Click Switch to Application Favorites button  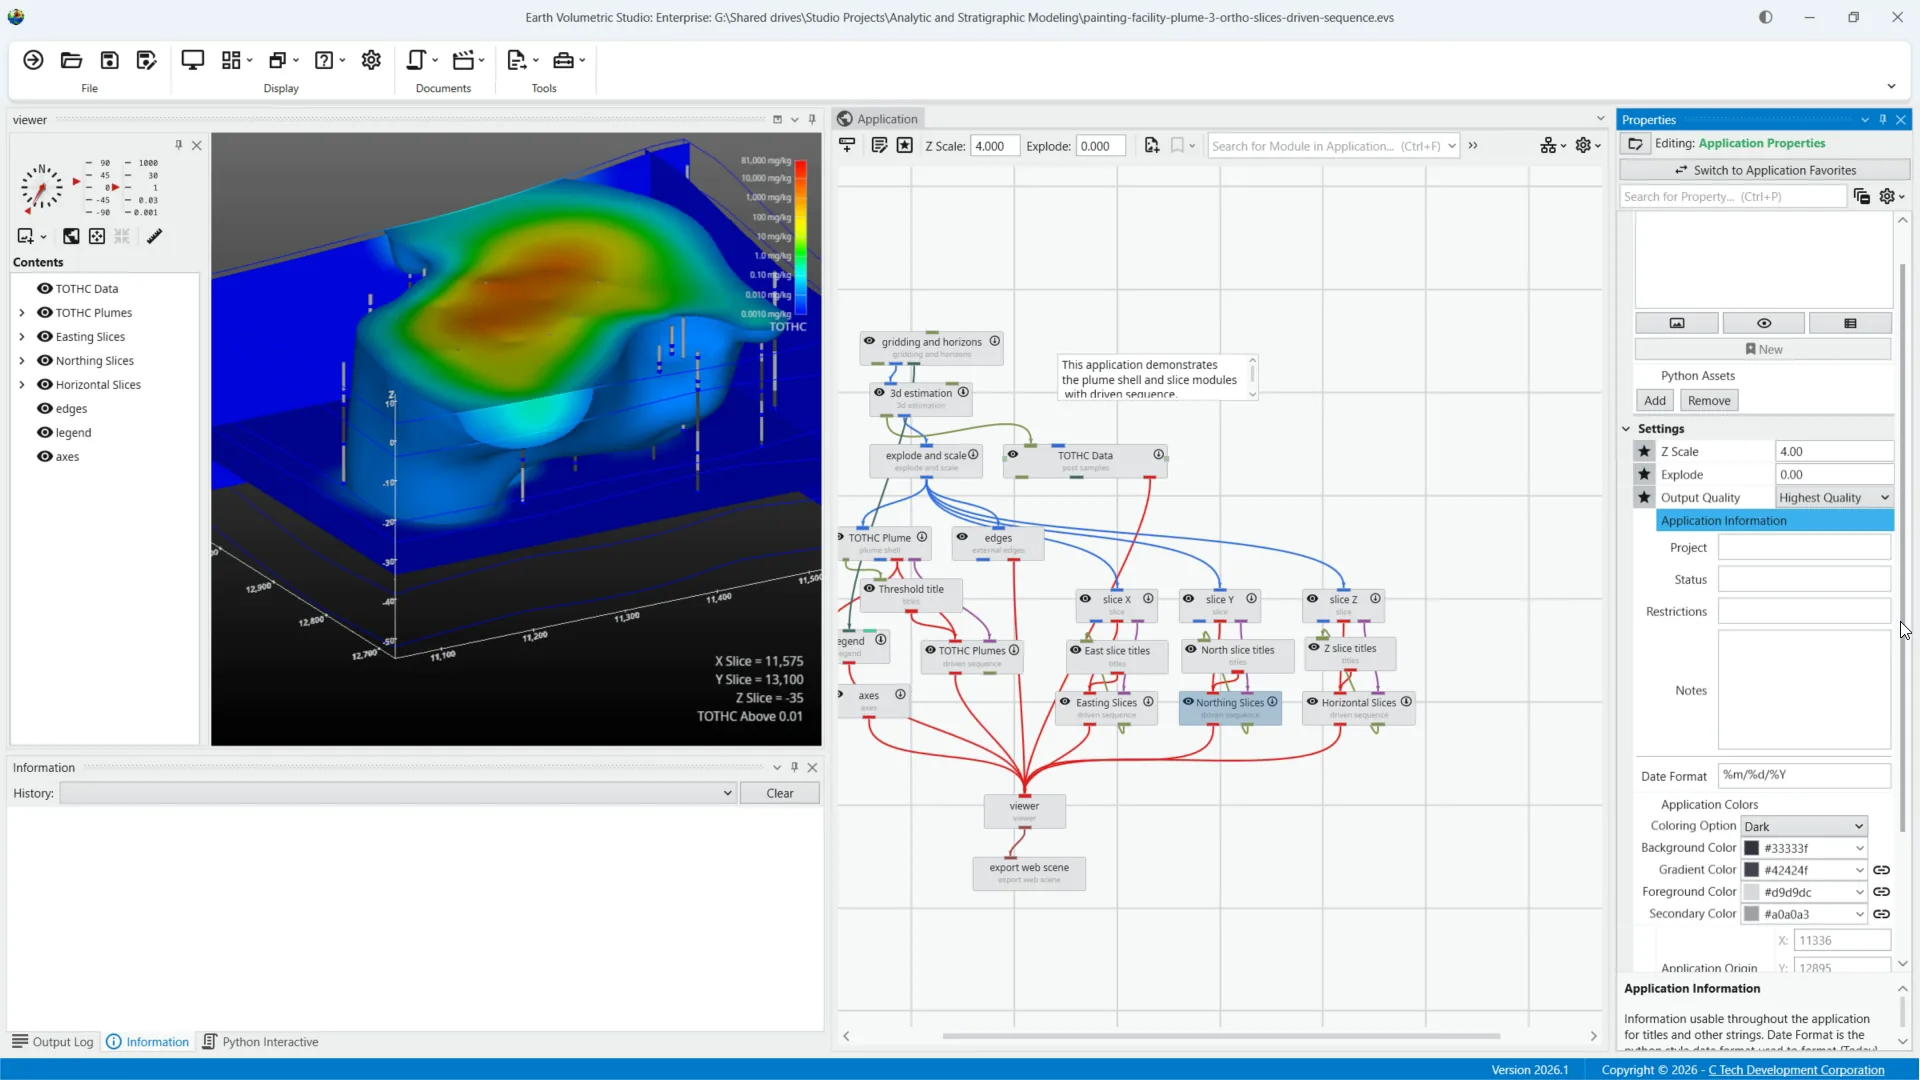coord(1765,170)
